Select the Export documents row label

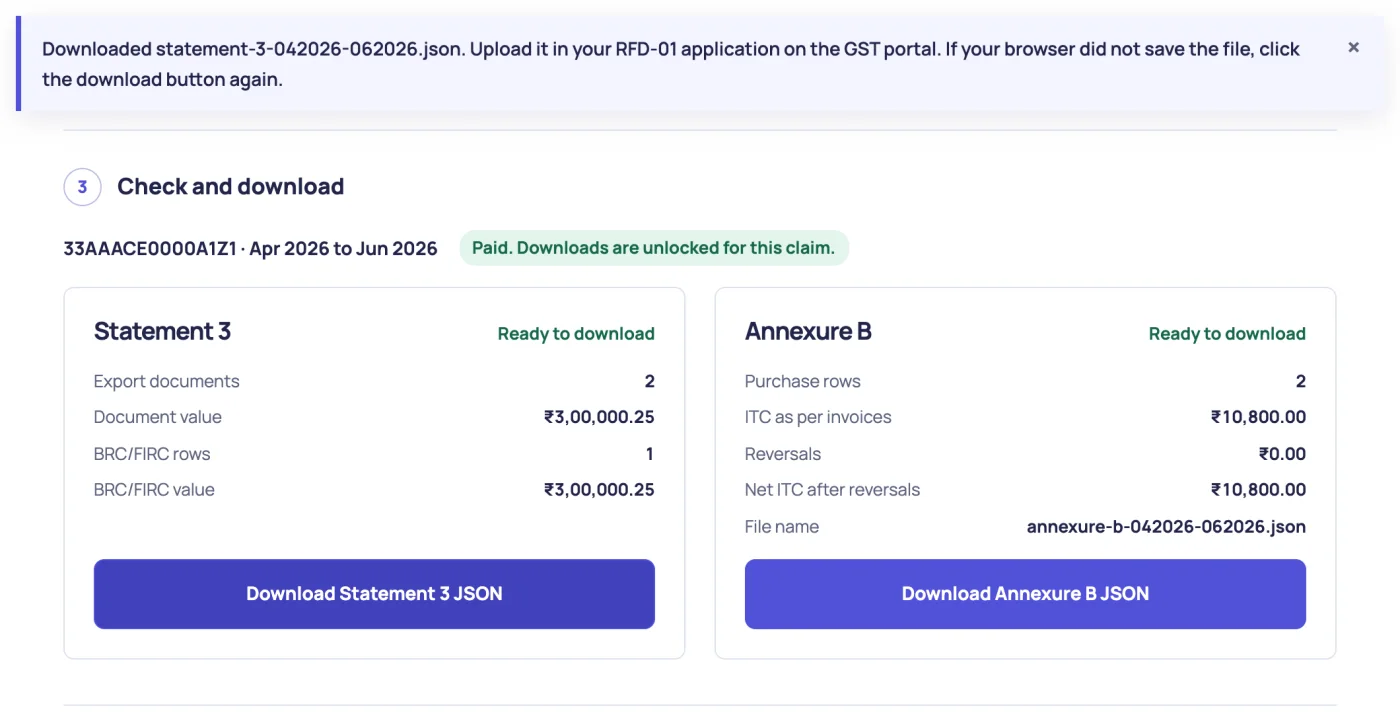coord(167,381)
